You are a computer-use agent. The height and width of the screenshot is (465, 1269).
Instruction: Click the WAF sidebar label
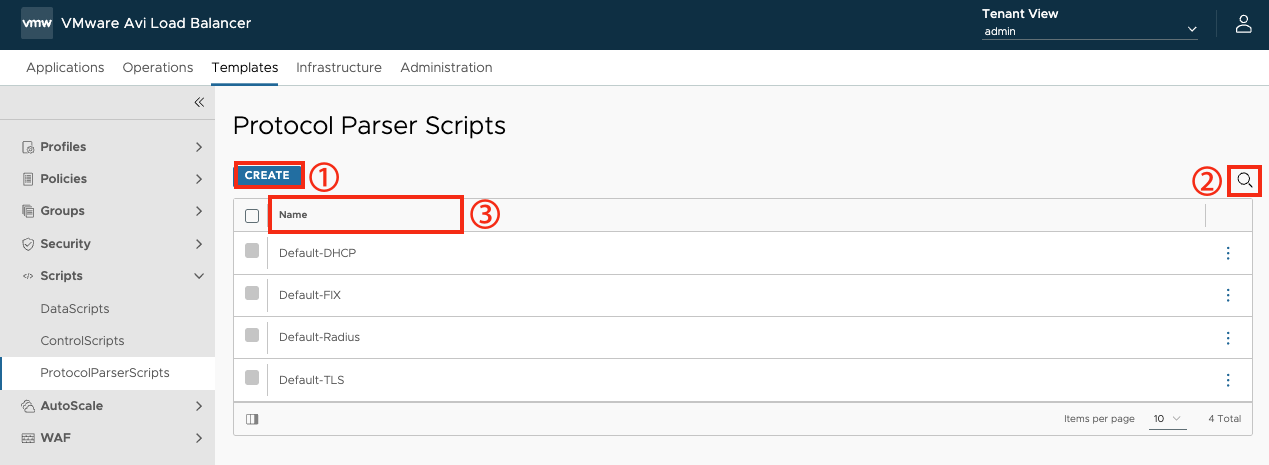pos(55,438)
